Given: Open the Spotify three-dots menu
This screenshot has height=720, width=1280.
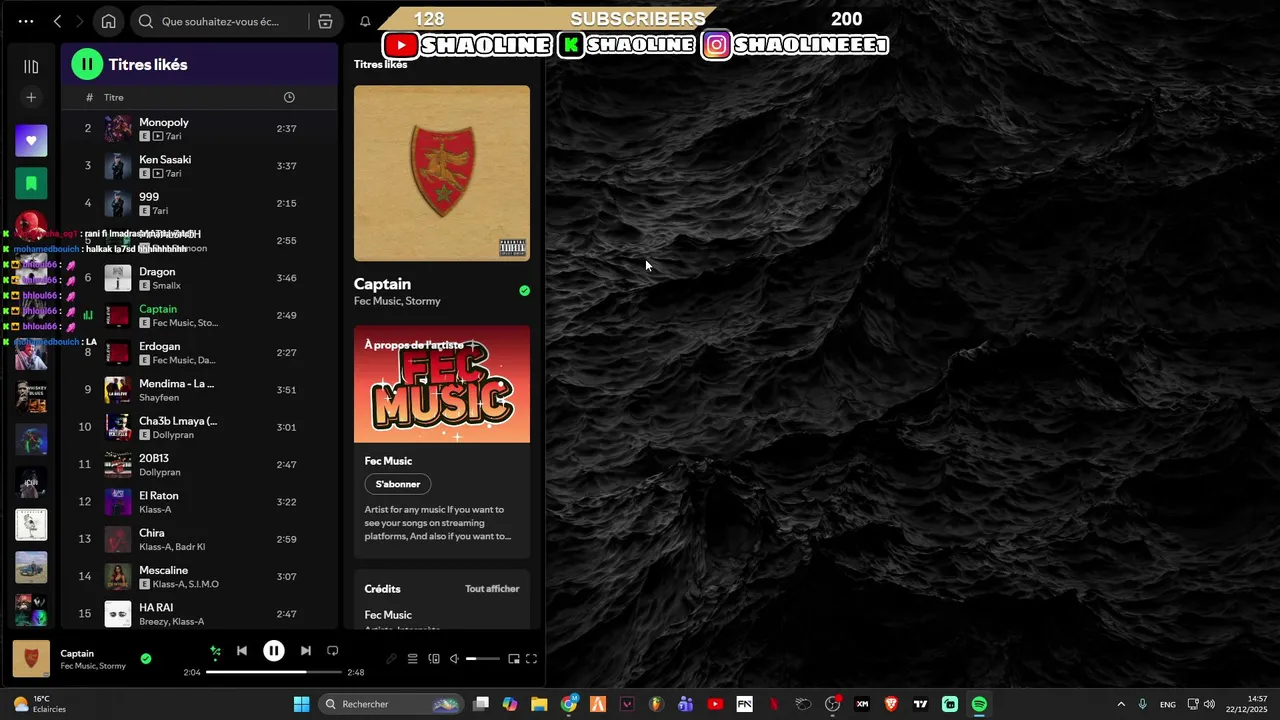Looking at the screenshot, I should tap(25, 21).
